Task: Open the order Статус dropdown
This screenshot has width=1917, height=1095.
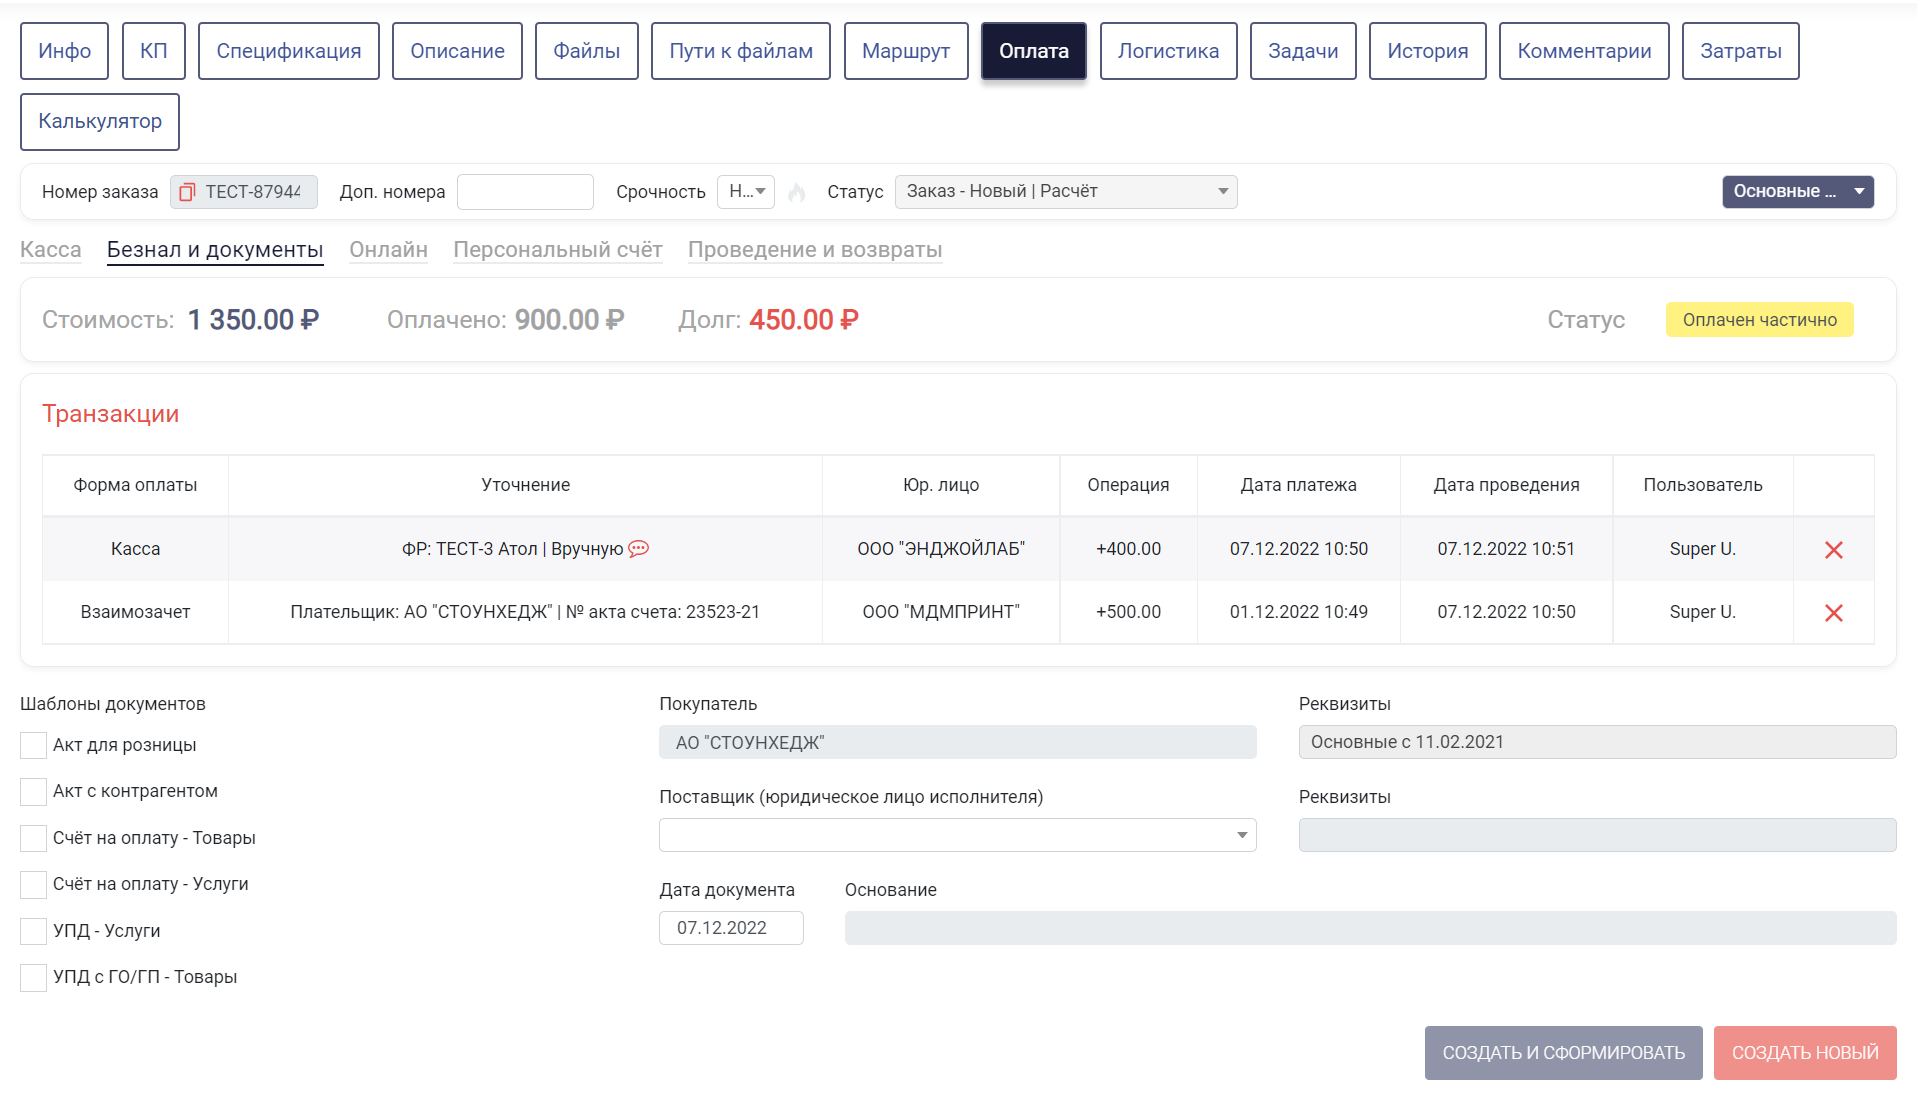Action: coord(1066,192)
